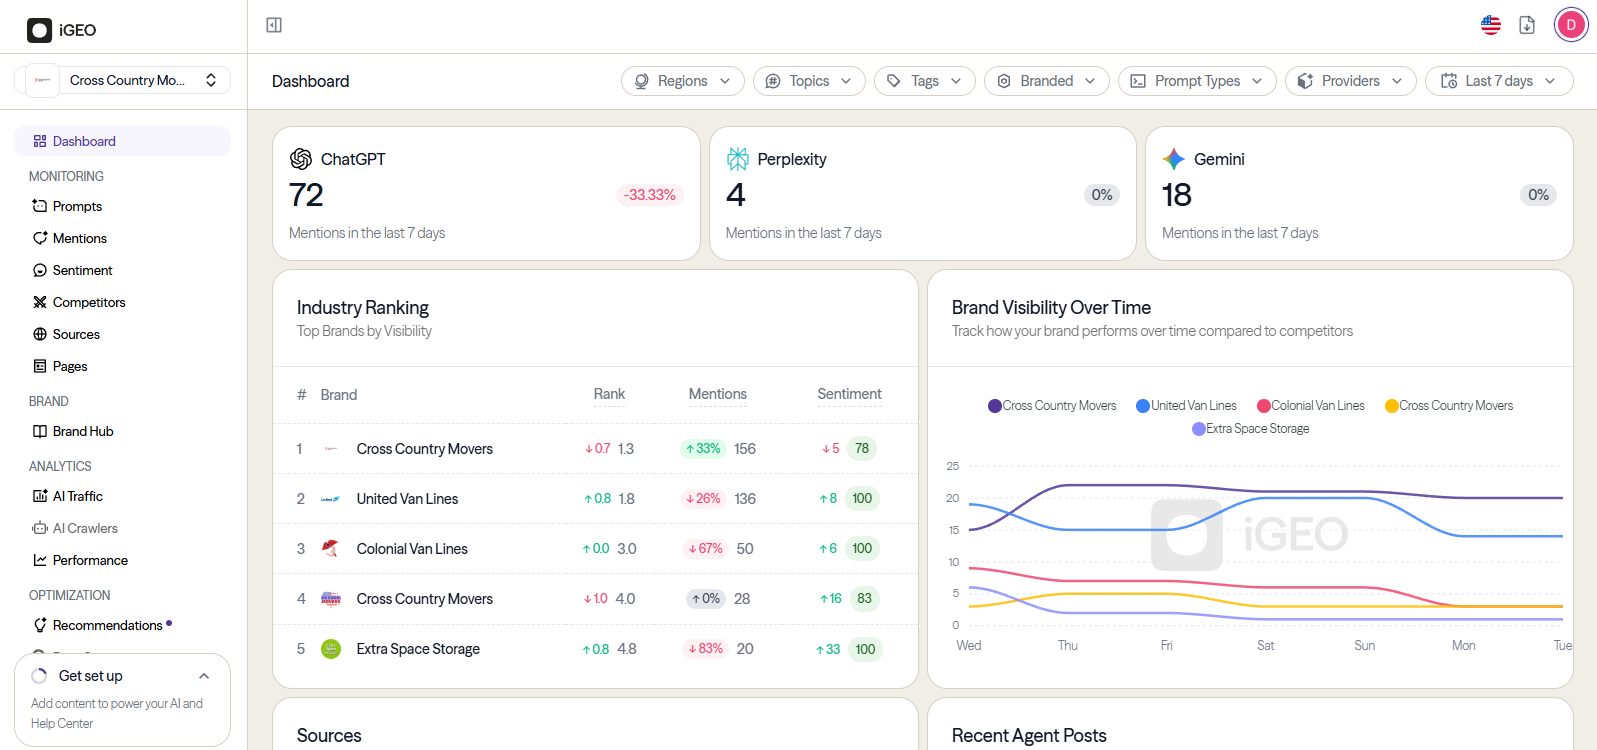Open the Providers filter dropdown
This screenshot has width=1597, height=750.
(1351, 81)
